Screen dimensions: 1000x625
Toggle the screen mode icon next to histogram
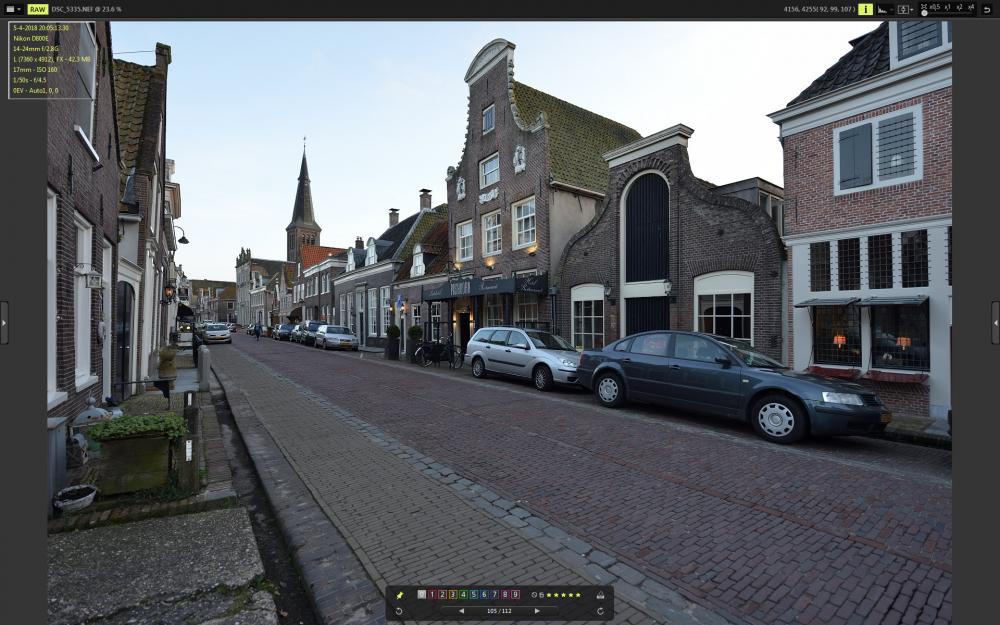point(903,10)
